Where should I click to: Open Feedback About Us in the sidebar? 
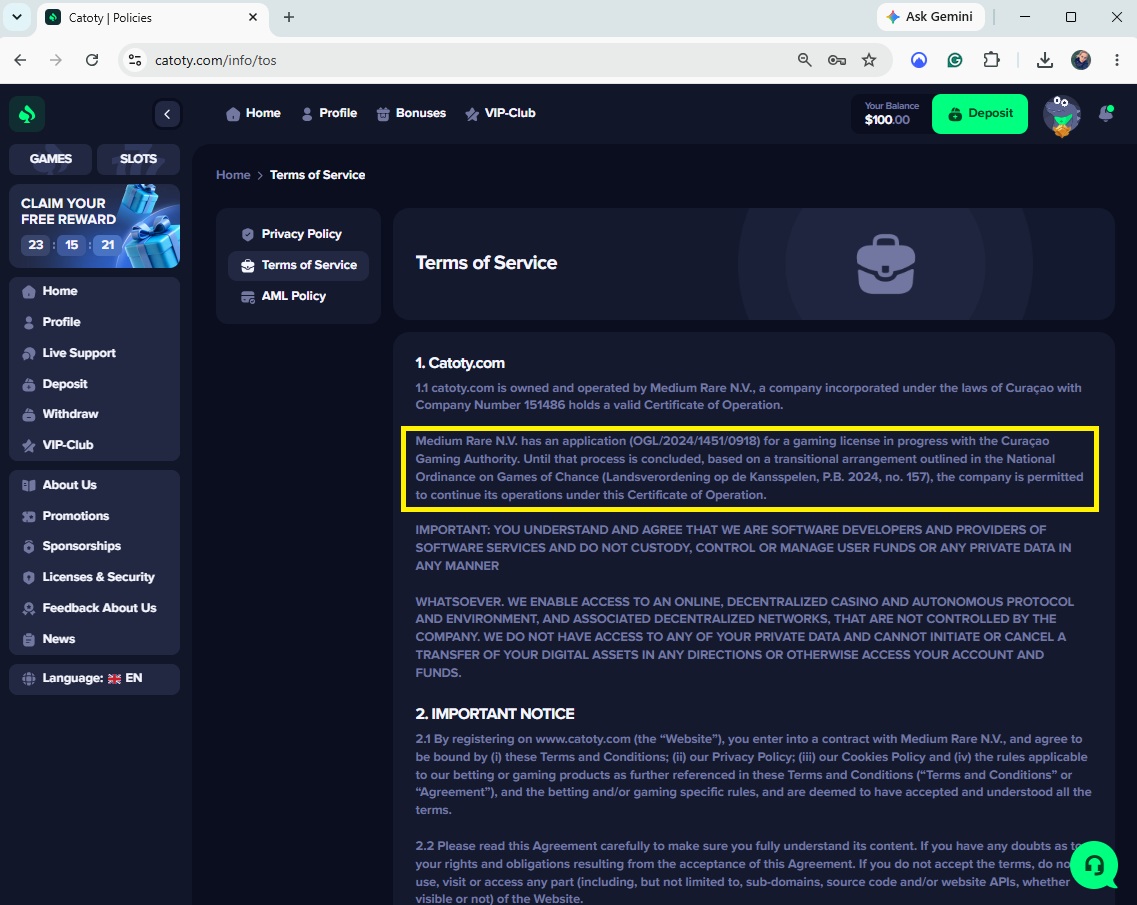[x=94, y=608]
